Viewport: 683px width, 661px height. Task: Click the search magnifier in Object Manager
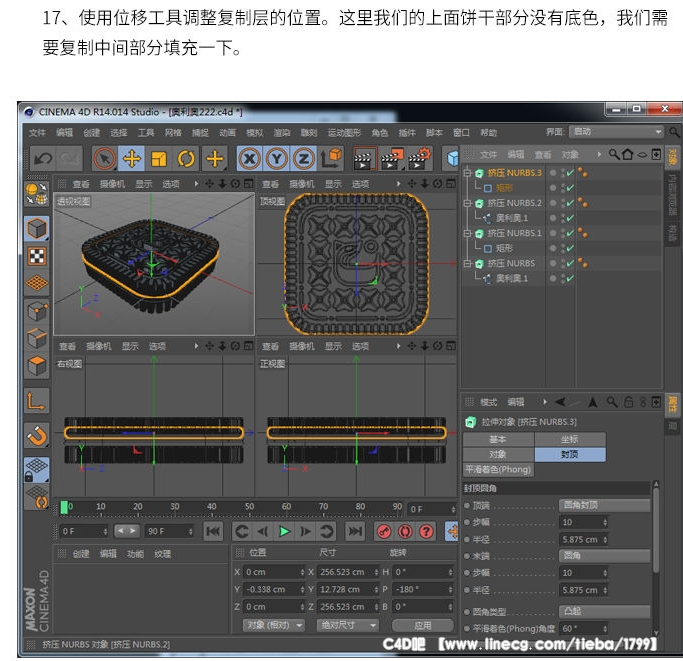point(614,154)
